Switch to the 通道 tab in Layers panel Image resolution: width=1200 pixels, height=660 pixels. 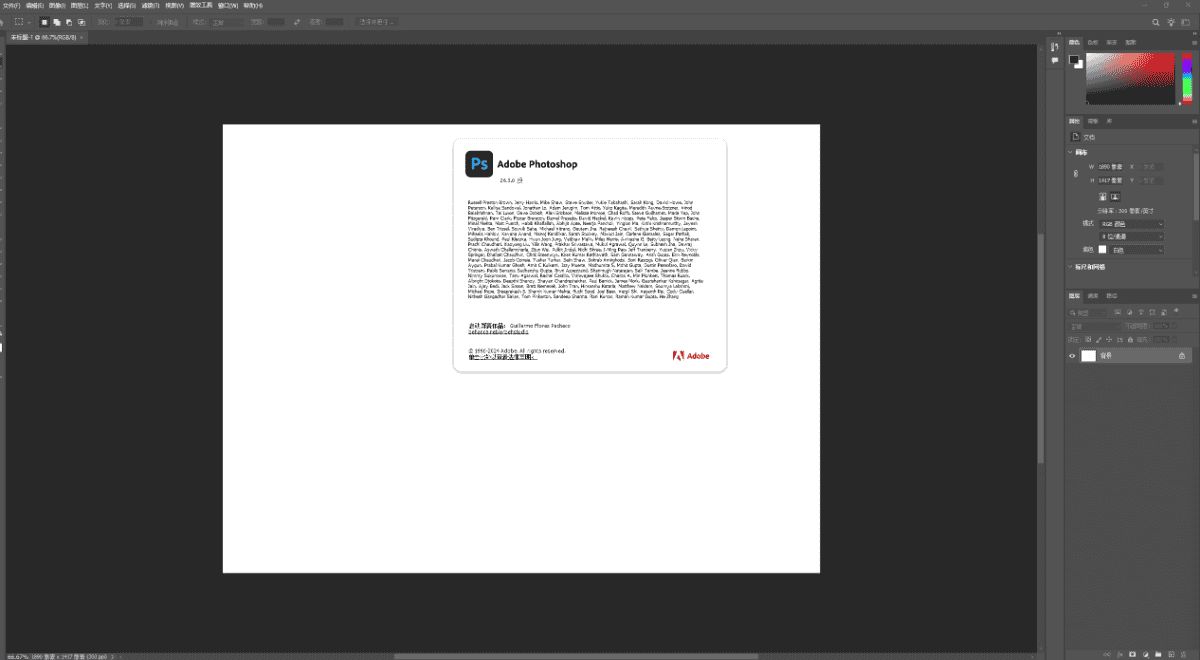[1093, 295]
